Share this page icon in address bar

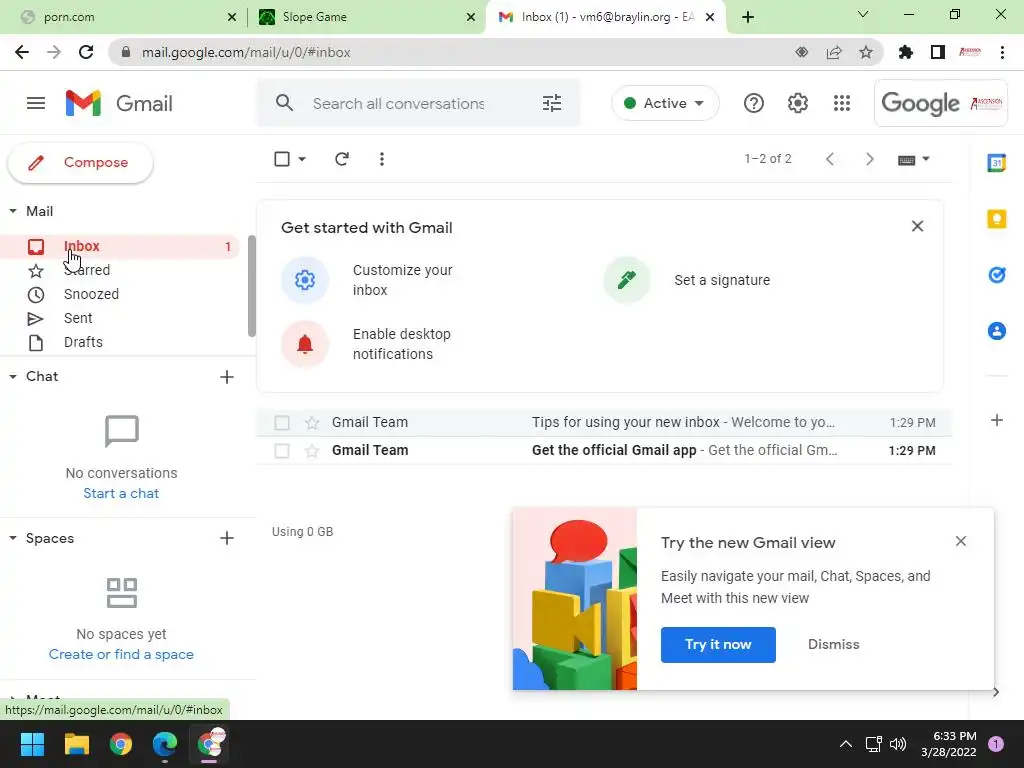click(x=834, y=52)
